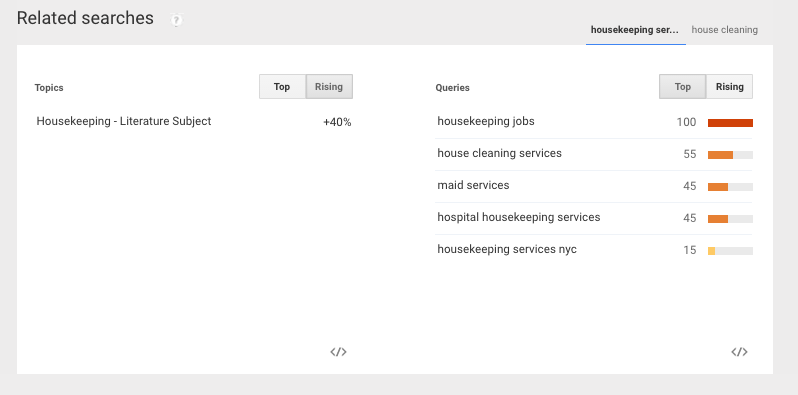Open Housekeeping - Literature Subject topic
The height and width of the screenshot is (395, 798).
pos(124,121)
